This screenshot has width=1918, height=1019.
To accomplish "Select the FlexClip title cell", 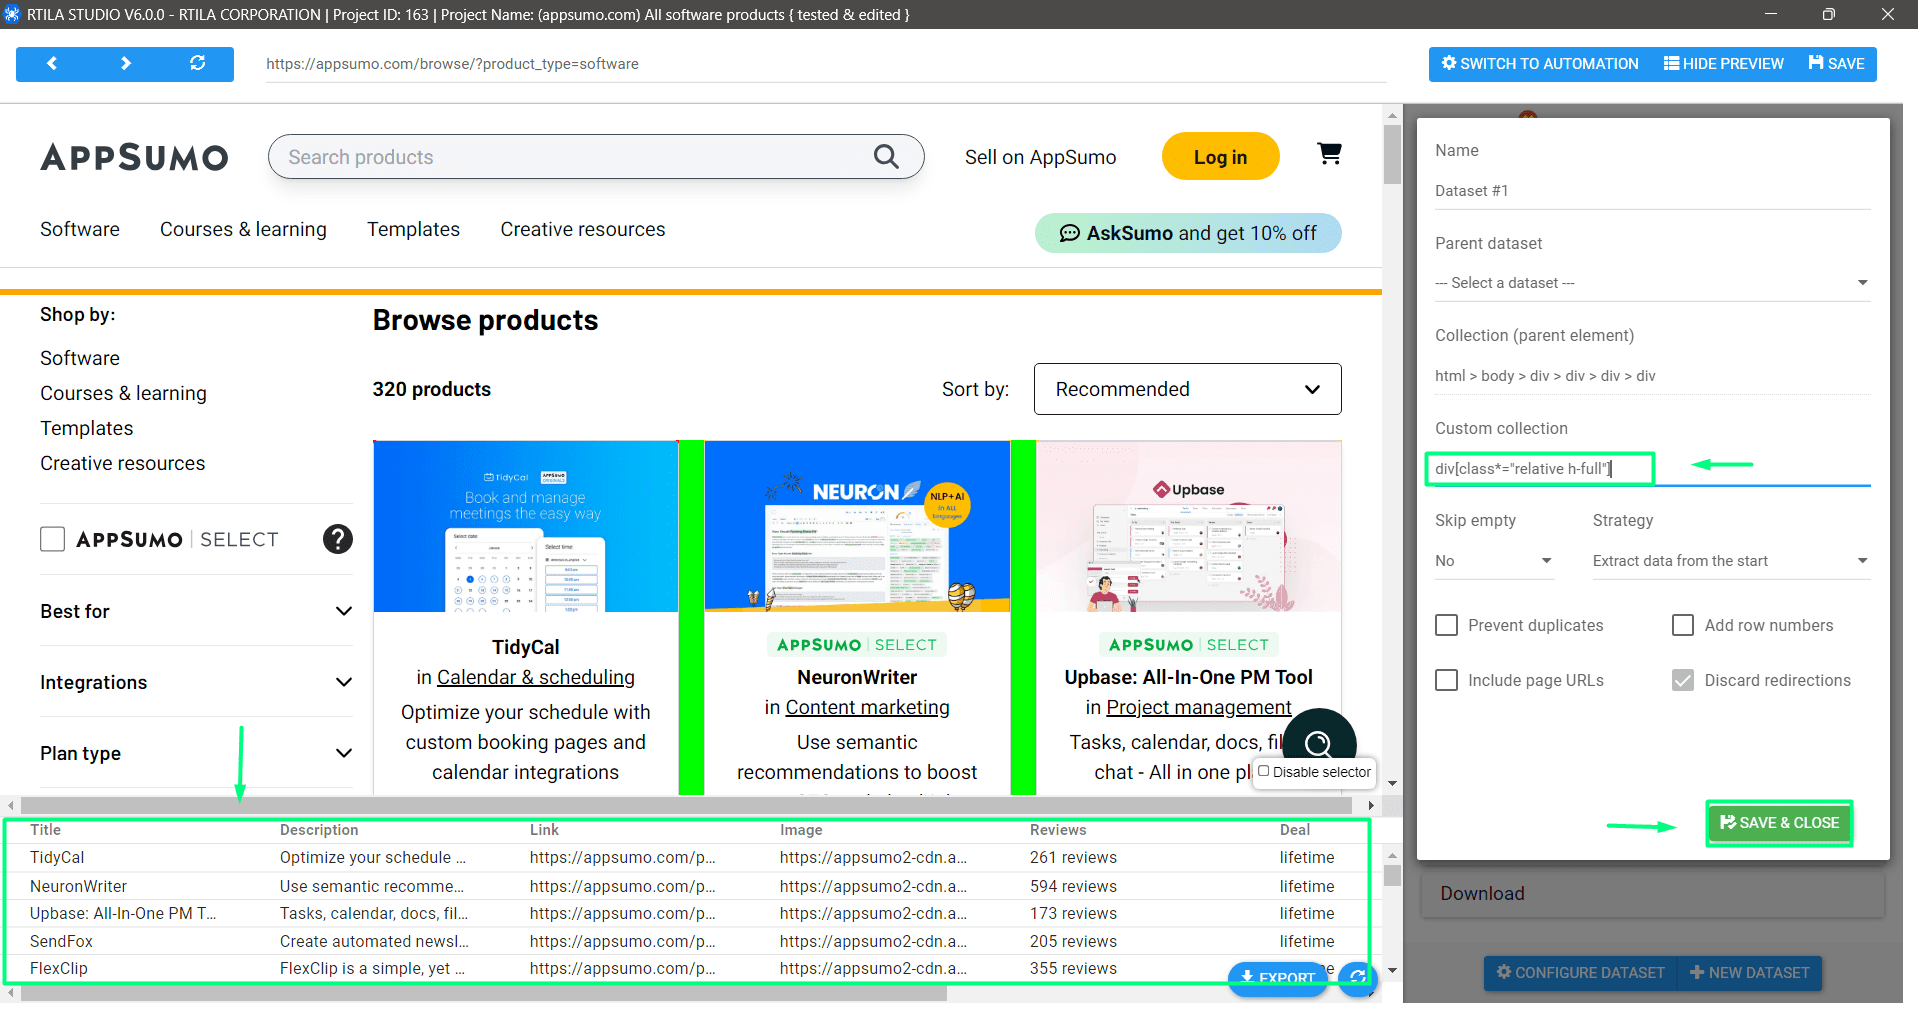I will pos(59,968).
